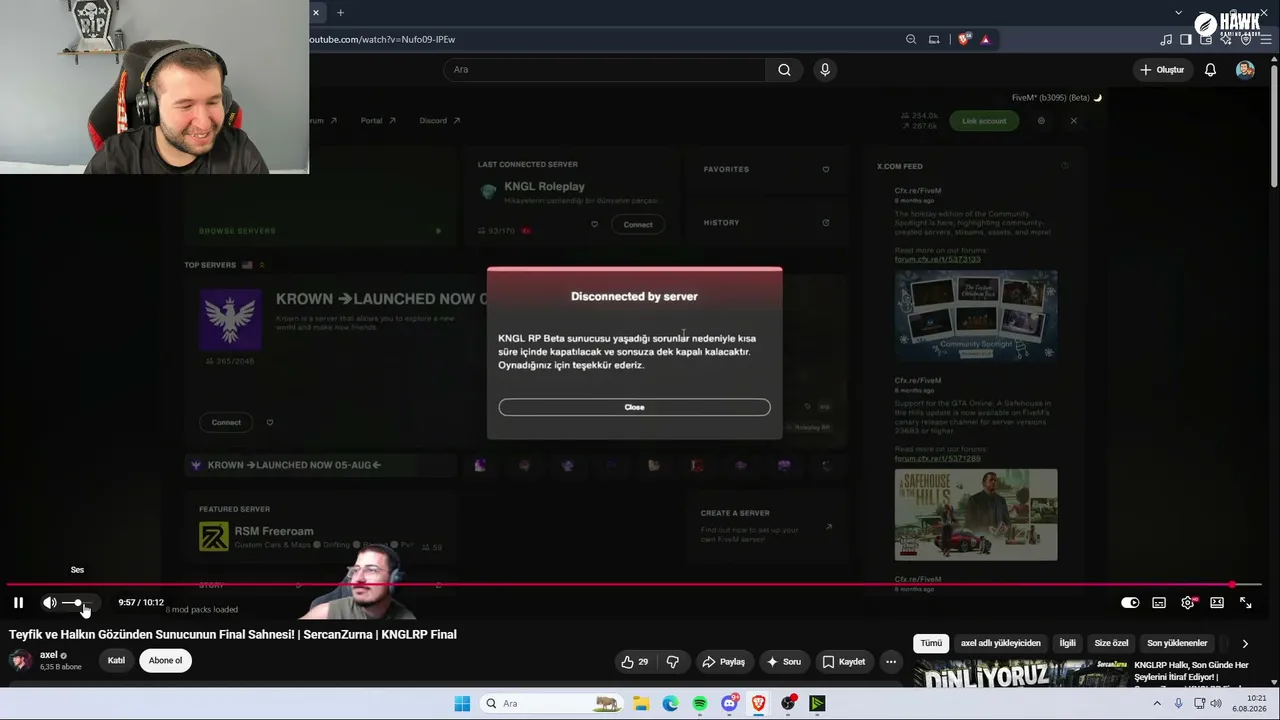Search by voice with microphone icon

coord(825,70)
